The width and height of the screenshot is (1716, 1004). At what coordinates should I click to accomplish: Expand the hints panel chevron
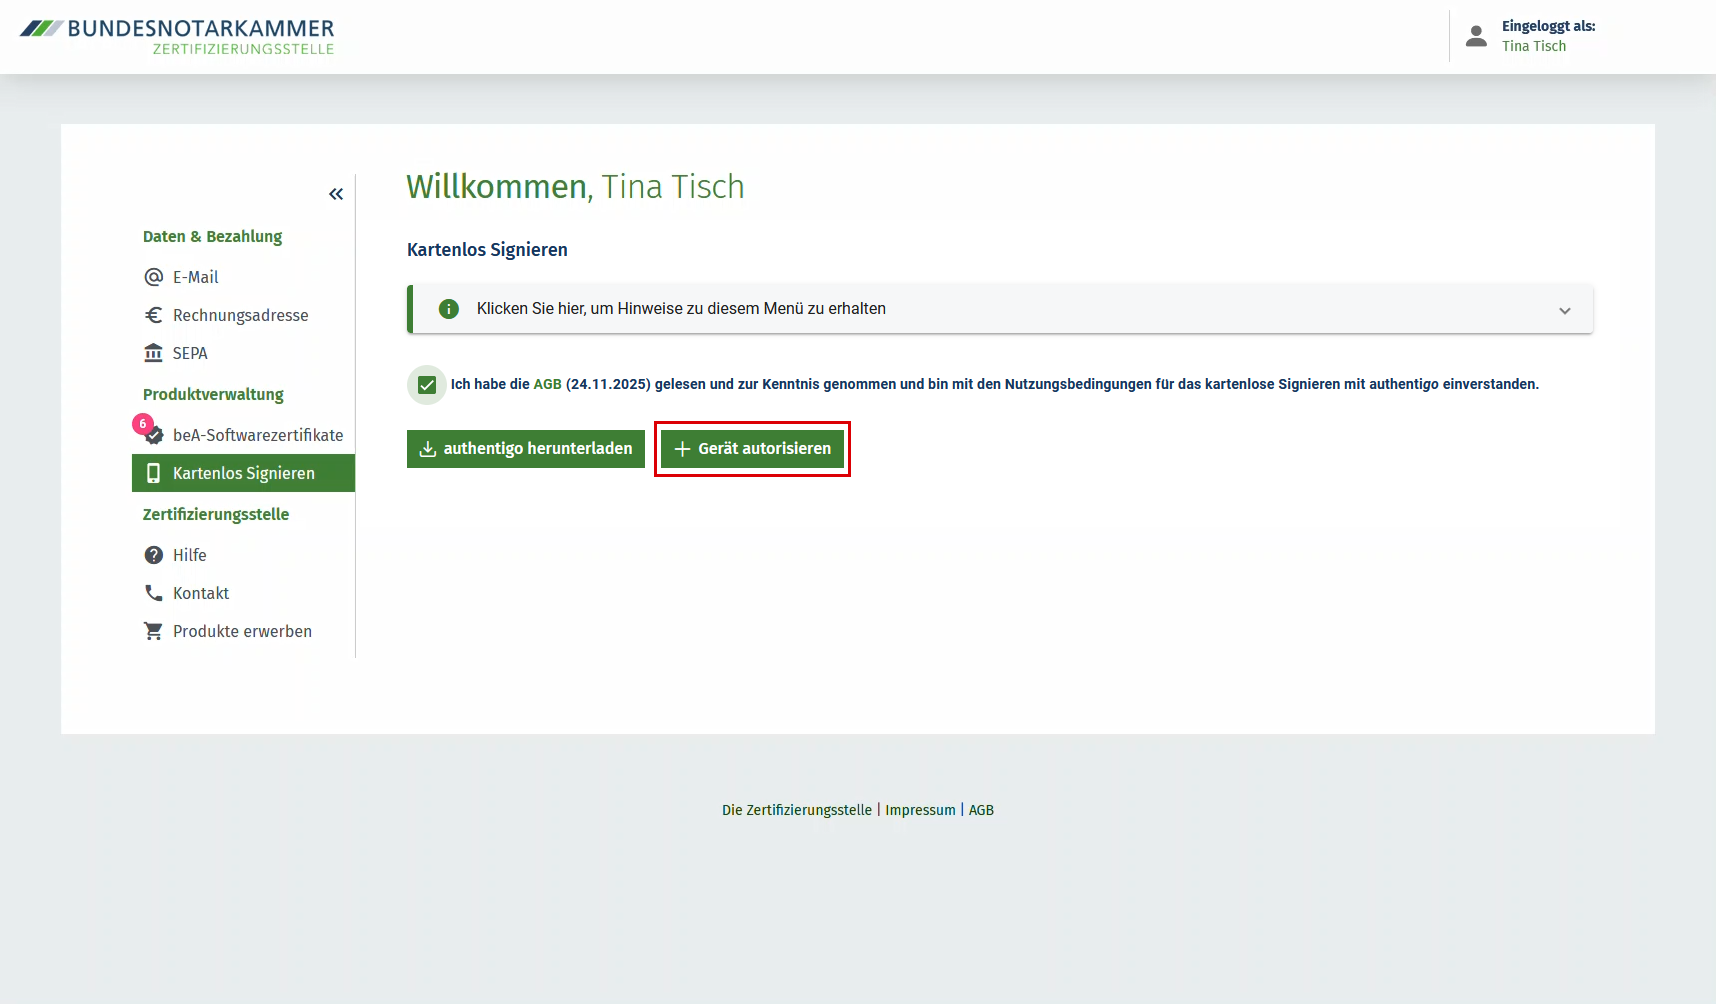point(1564,310)
